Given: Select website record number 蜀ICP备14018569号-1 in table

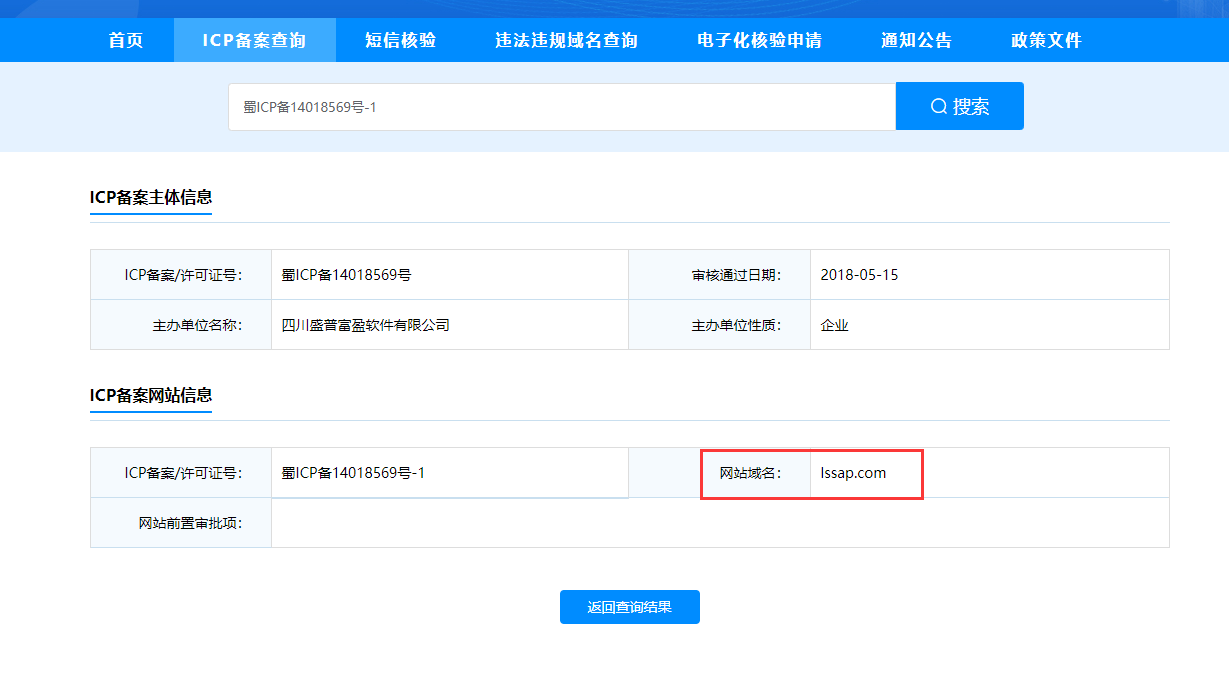Looking at the screenshot, I should tap(353, 473).
